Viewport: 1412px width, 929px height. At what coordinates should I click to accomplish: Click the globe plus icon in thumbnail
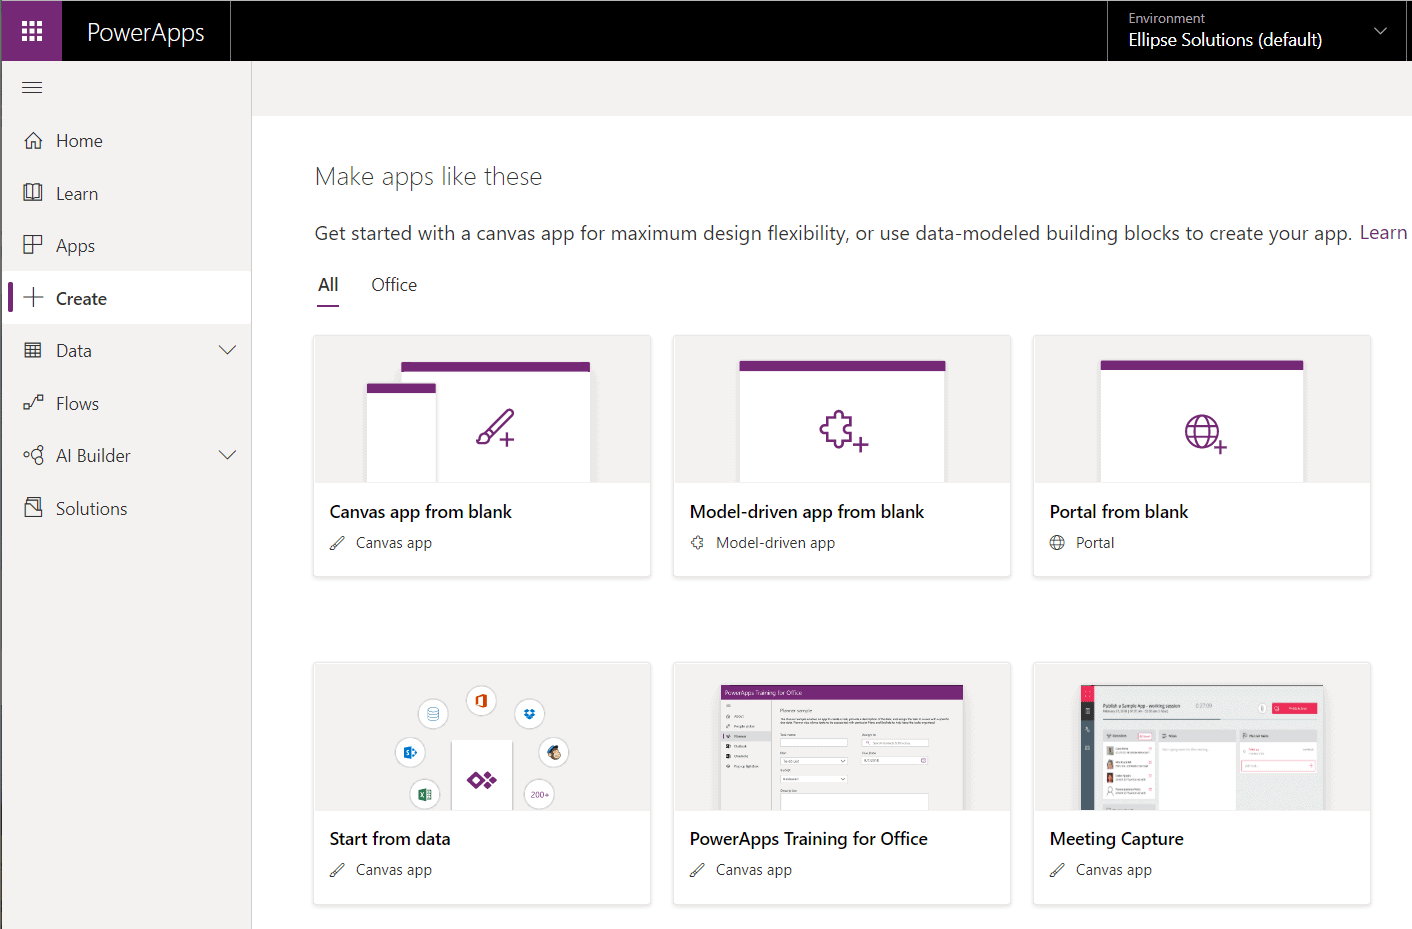(x=1205, y=434)
